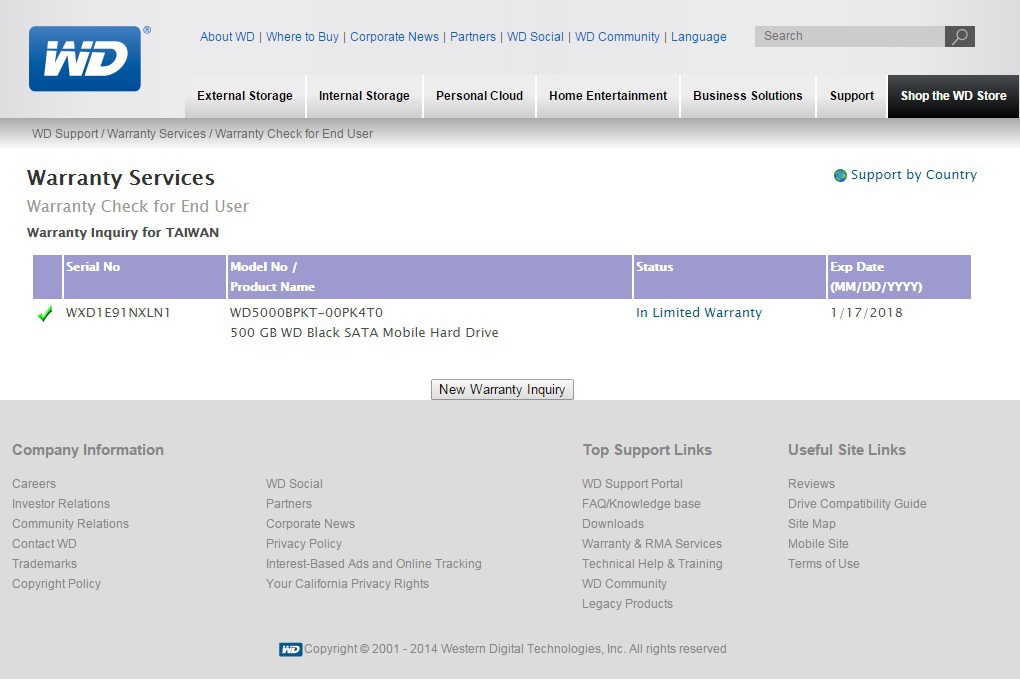This screenshot has width=1020, height=682.
Task: Open the Site Map link
Action: [812, 524]
